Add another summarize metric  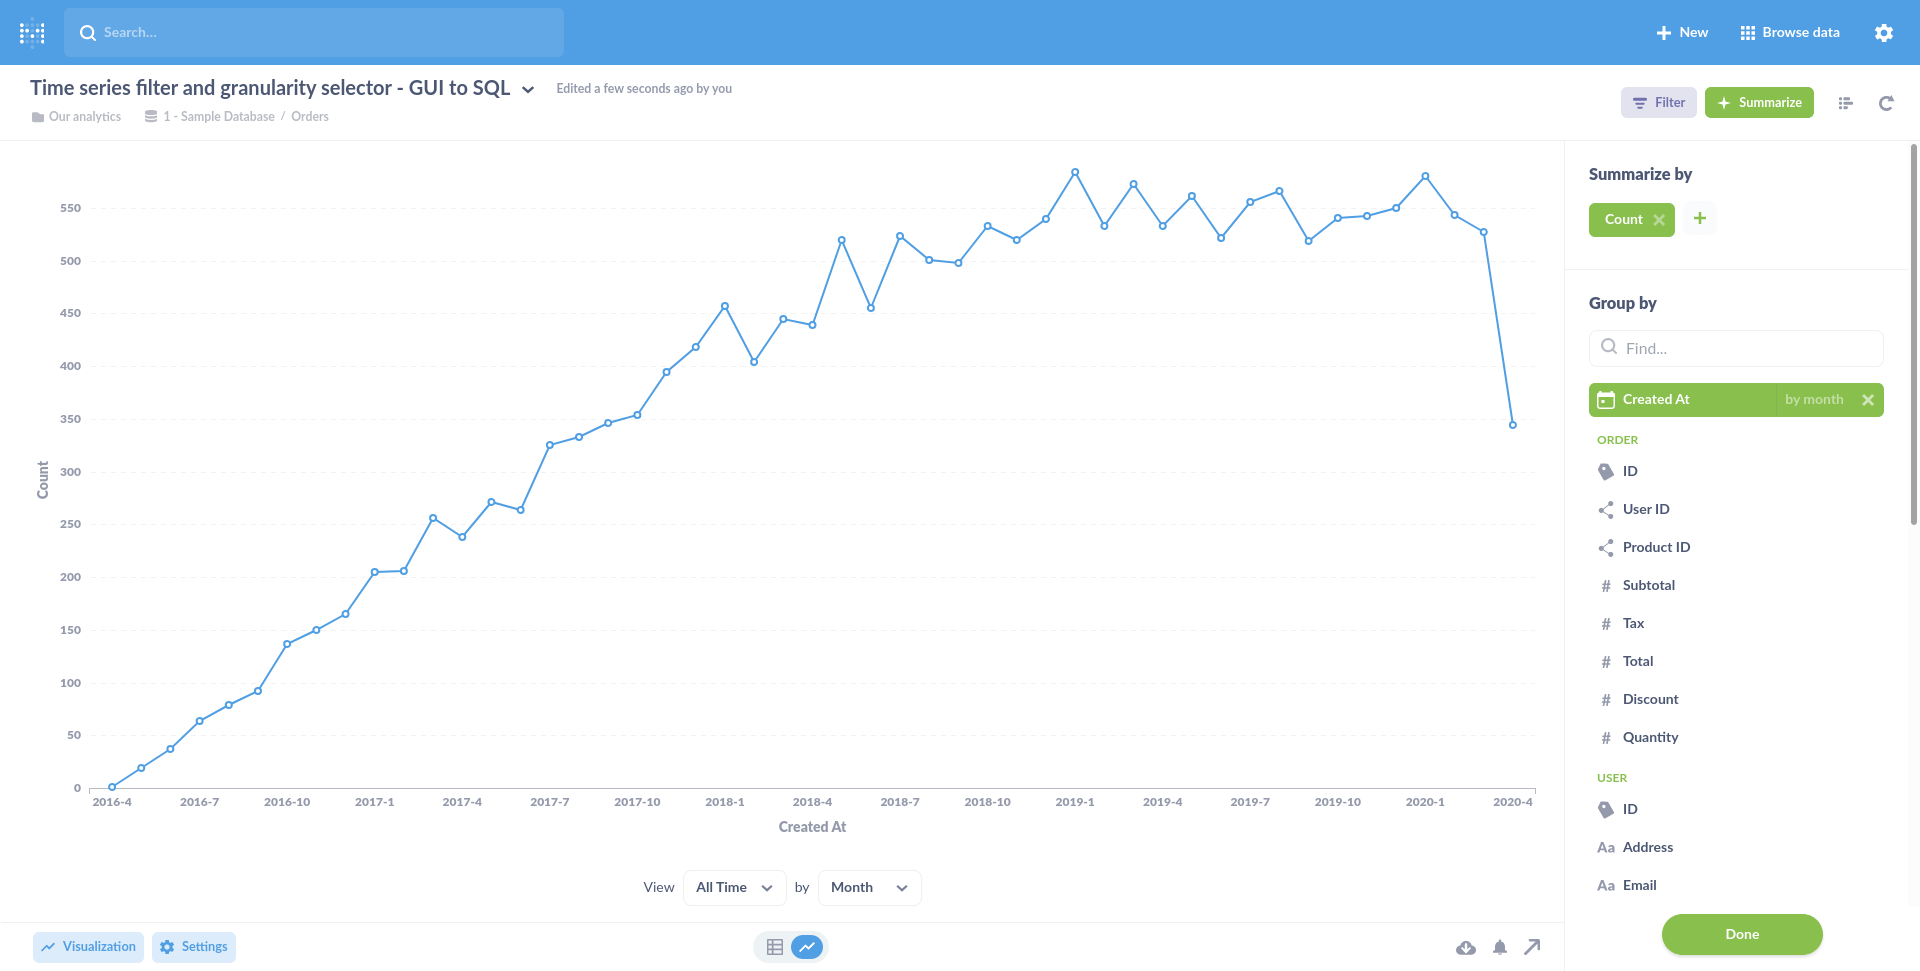[x=1700, y=219]
